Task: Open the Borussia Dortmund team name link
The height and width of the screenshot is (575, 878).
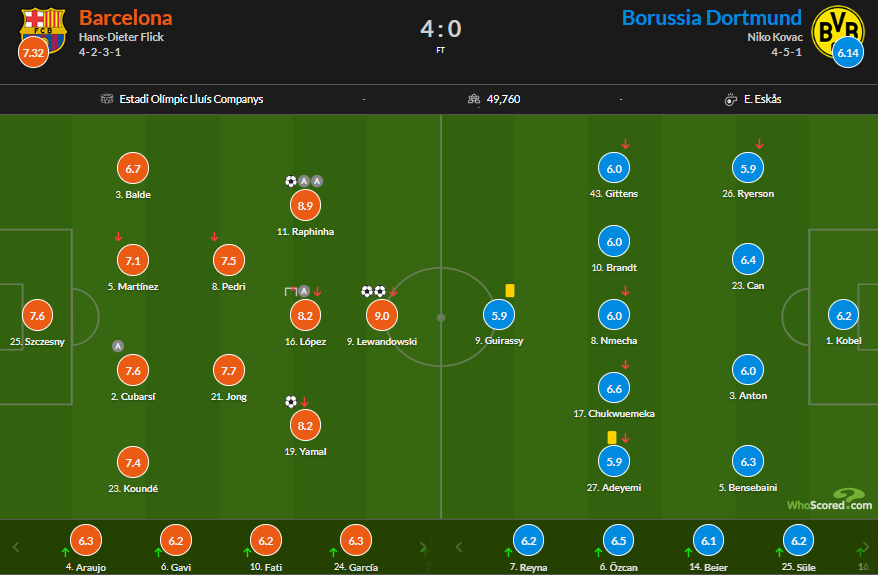Action: click(x=712, y=18)
